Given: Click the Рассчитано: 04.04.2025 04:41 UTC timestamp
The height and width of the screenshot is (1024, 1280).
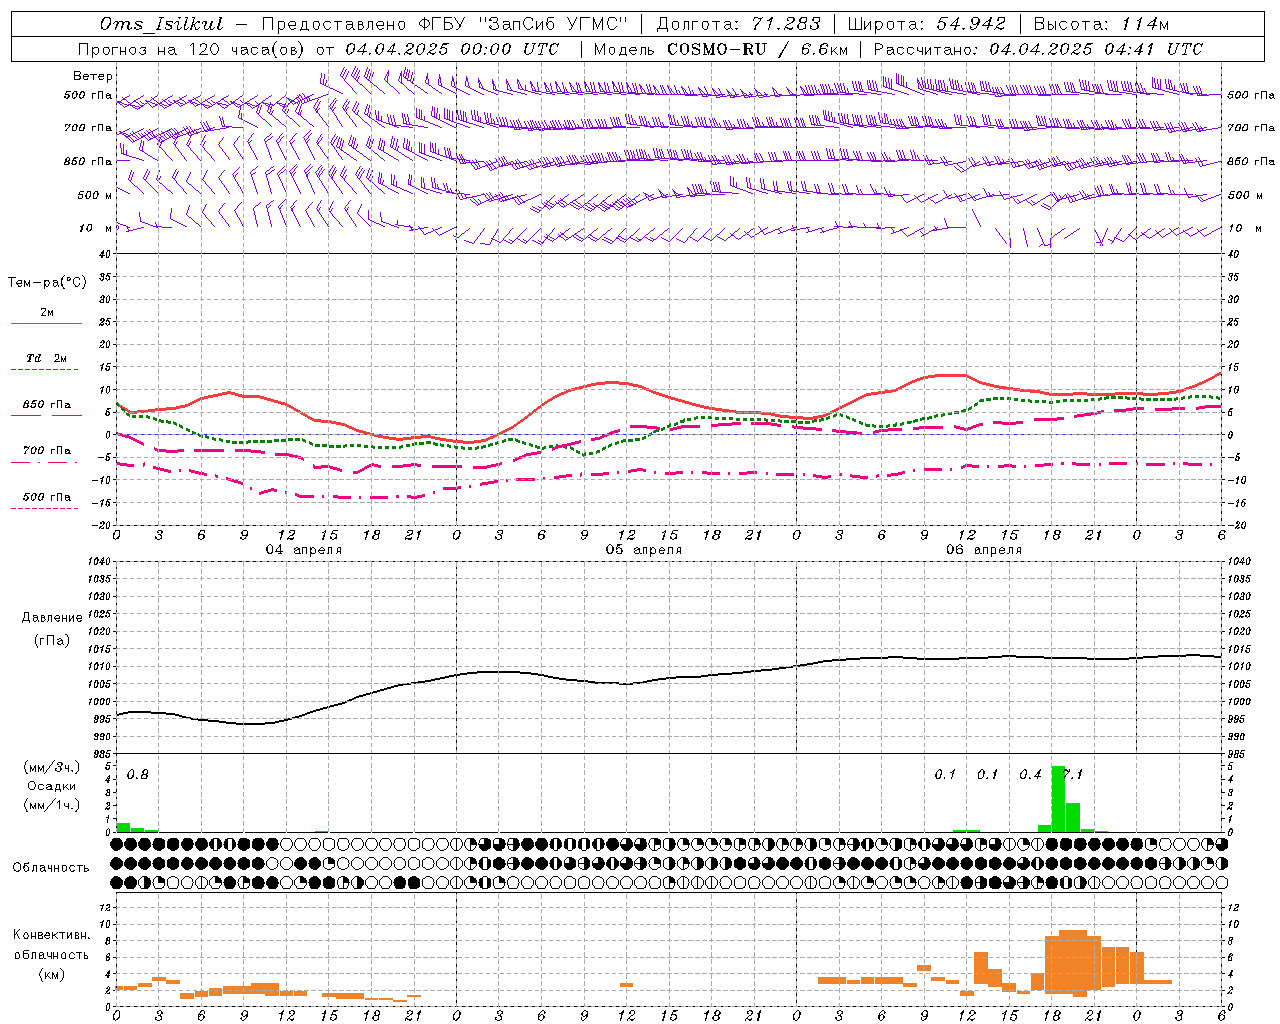Looking at the screenshot, I should [1038, 49].
